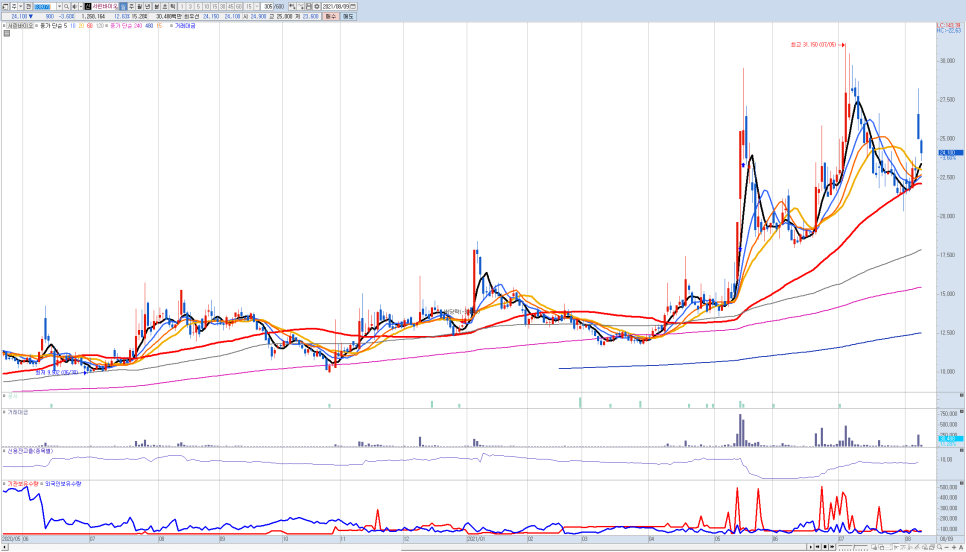Click the A text tool icon at bottom right
Image resolution: width=966 pixels, height=552 pixels.
(961, 547)
